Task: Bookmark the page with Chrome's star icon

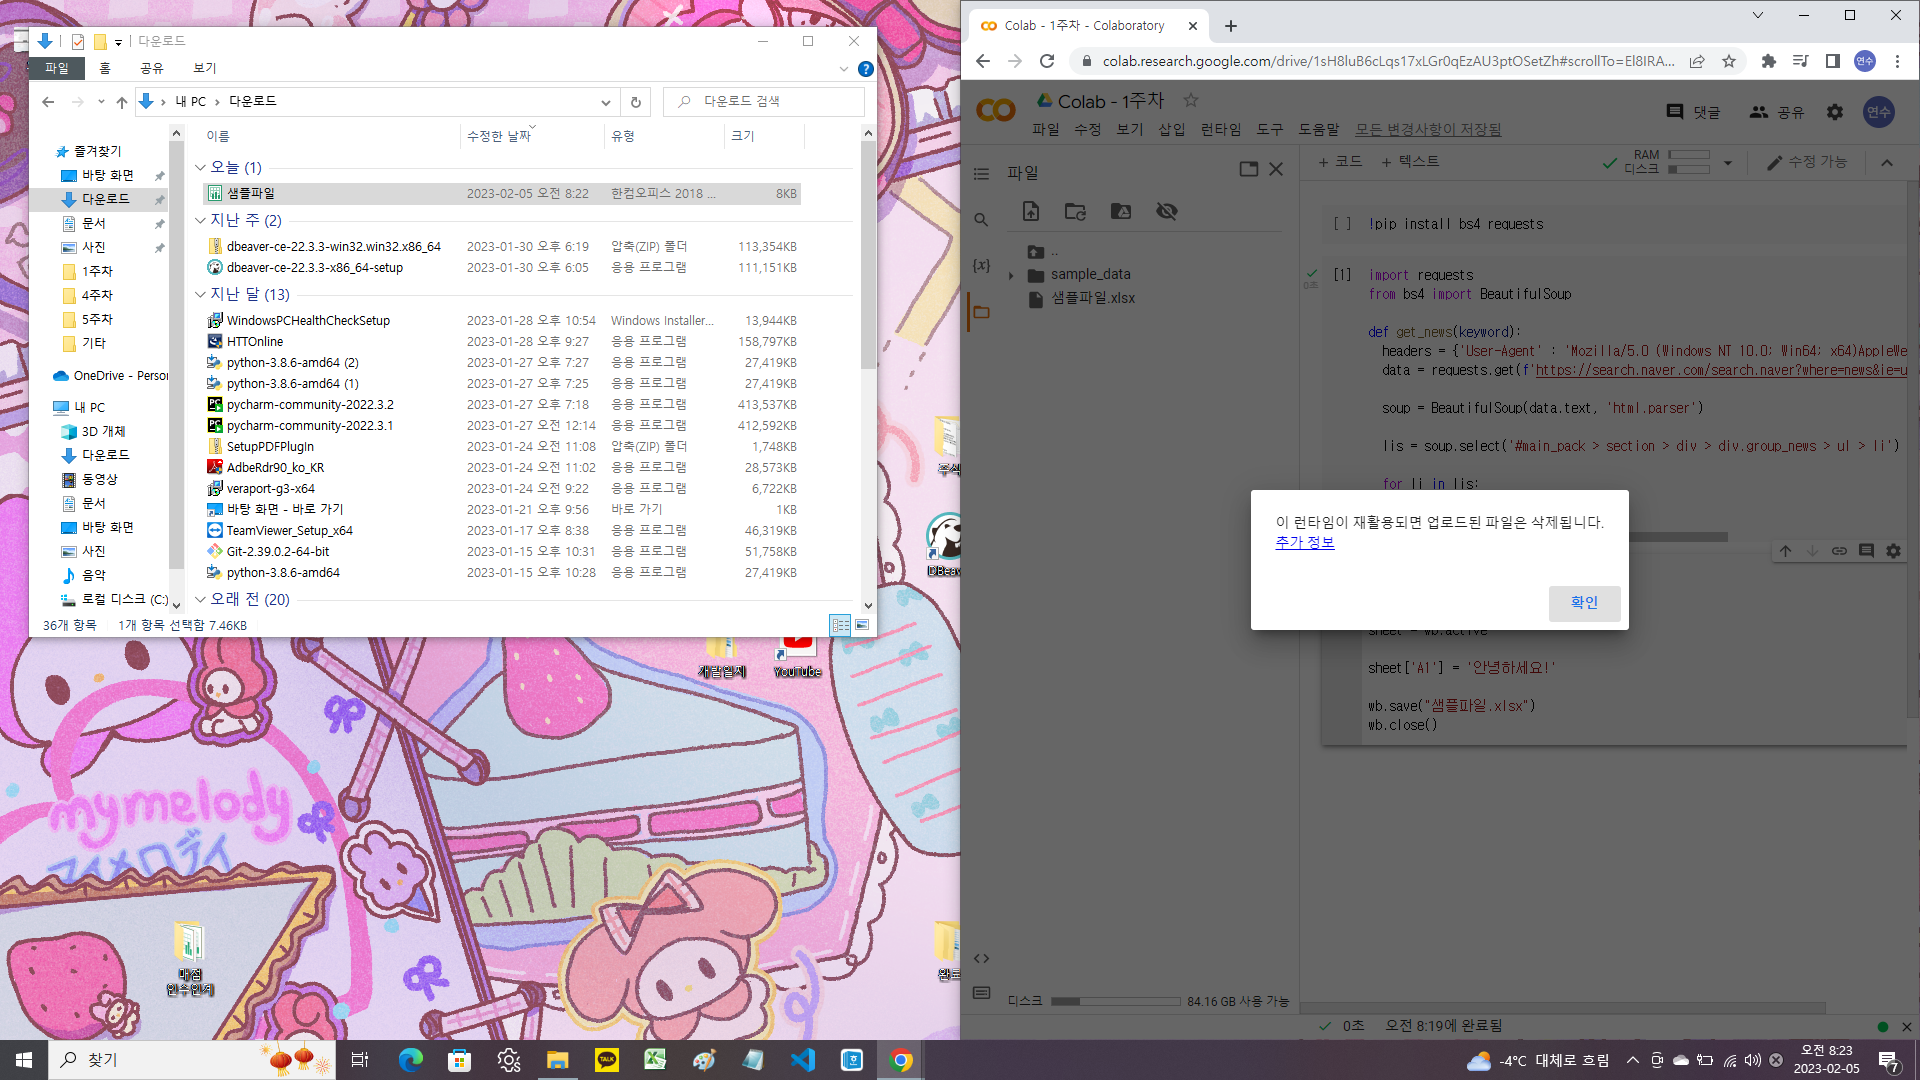Action: pyautogui.click(x=1728, y=61)
